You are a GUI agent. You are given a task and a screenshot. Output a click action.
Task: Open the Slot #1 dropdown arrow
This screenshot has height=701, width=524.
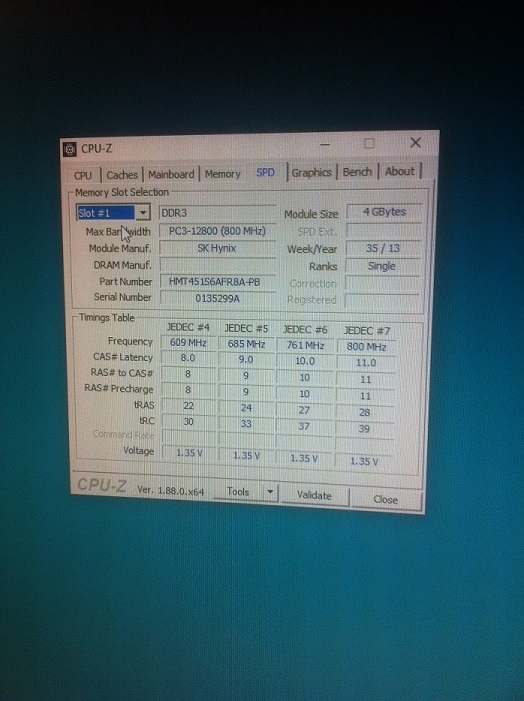(x=143, y=212)
